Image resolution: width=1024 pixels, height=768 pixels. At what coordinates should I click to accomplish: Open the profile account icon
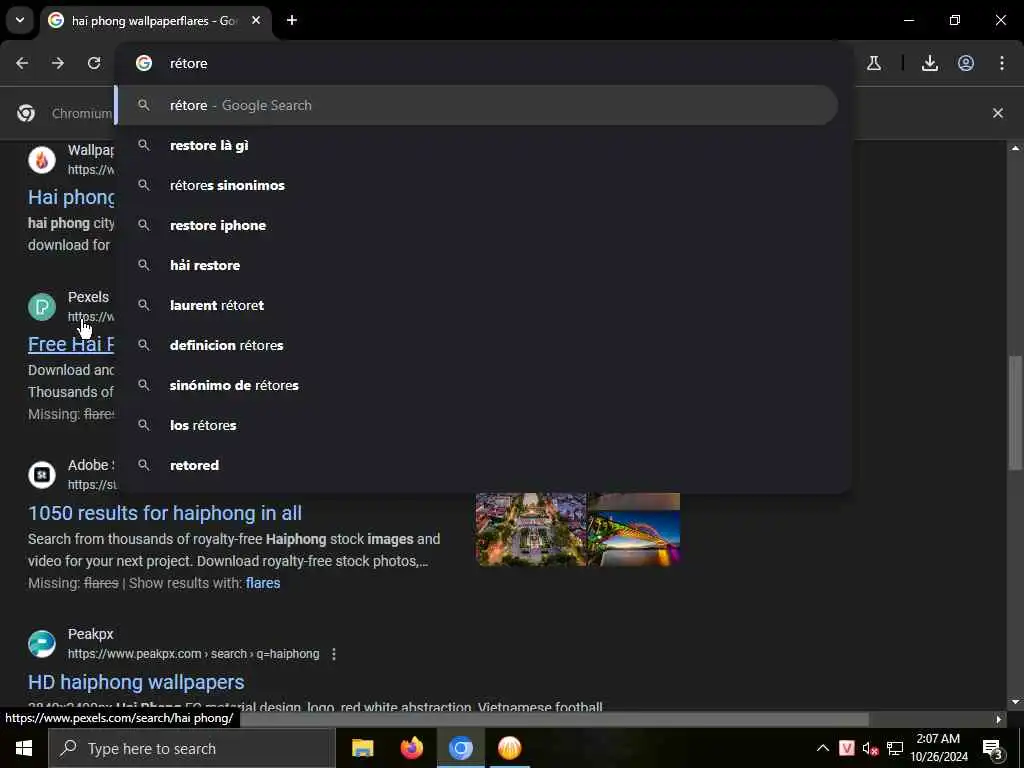[x=966, y=63]
